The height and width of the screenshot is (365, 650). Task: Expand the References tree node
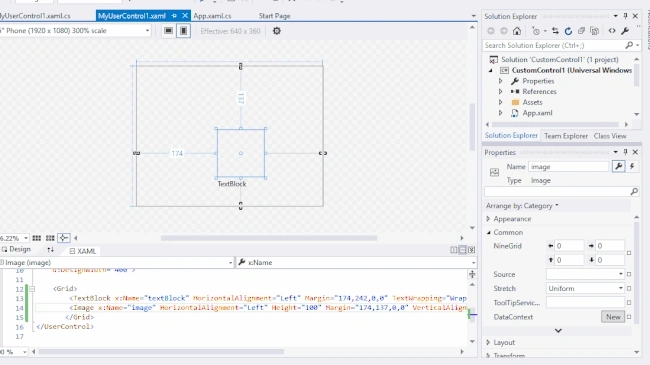point(500,91)
